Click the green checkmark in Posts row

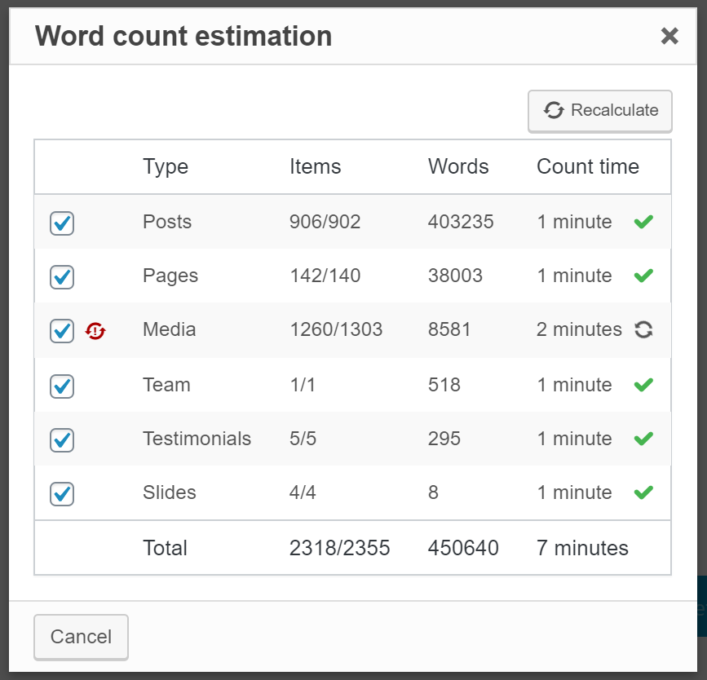coord(643,222)
